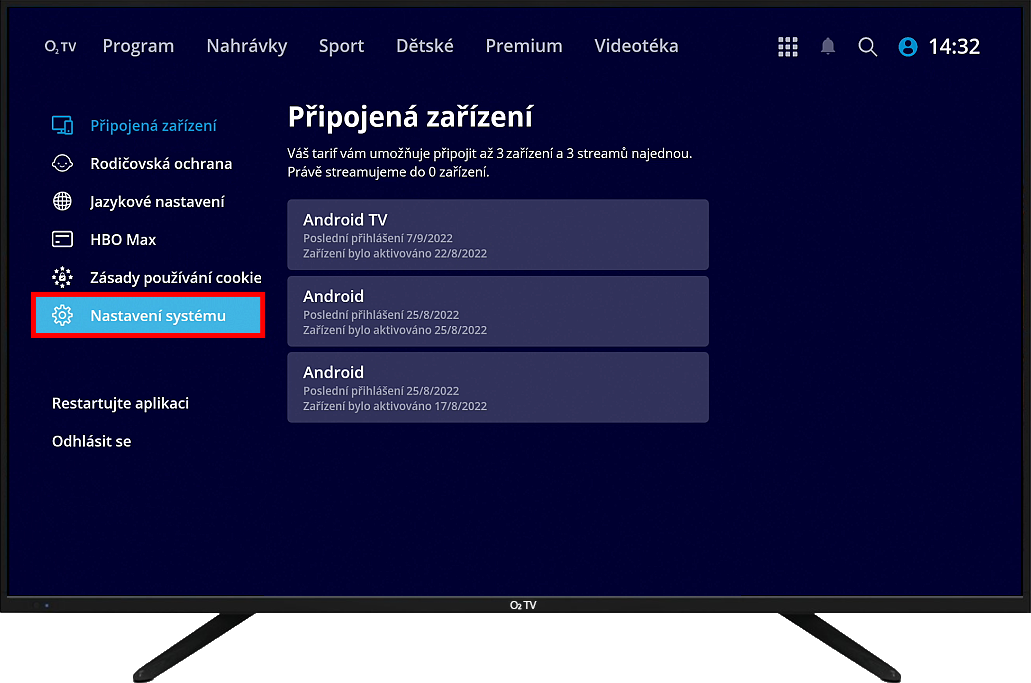
Task: Open the Program tab
Action: (x=138, y=46)
